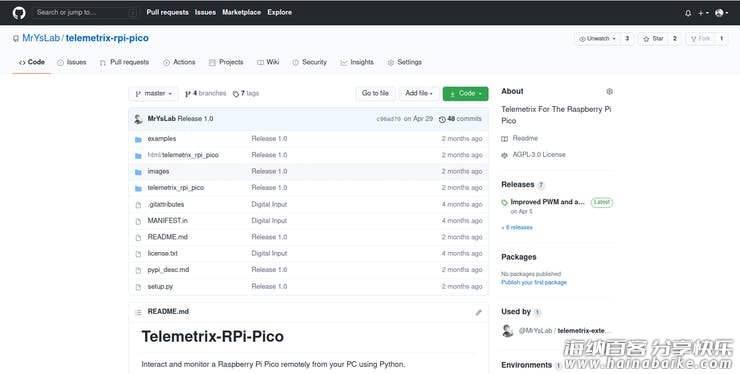Go to Pull requests in top bar
This screenshot has height=374, width=740.
click(x=168, y=12)
